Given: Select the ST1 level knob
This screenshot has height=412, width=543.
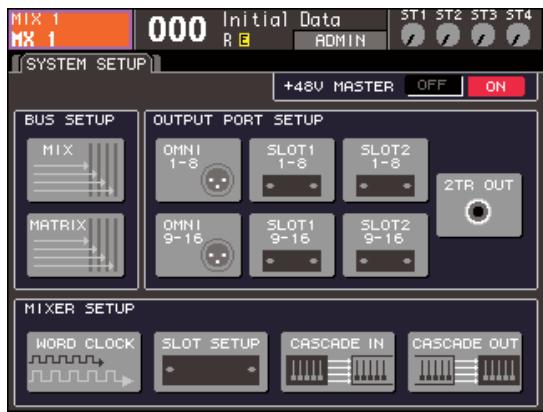Looking at the screenshot, I should 413,36.
